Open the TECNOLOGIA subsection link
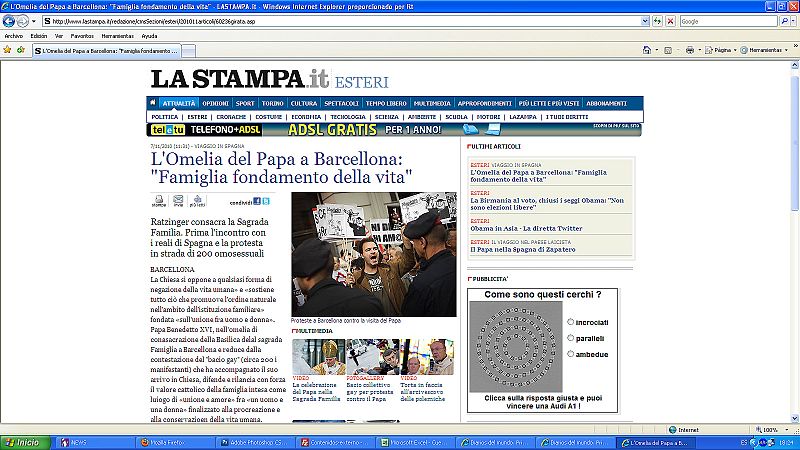Image resolution: width=800 pixels, height=450 pixels. point(348,117)
